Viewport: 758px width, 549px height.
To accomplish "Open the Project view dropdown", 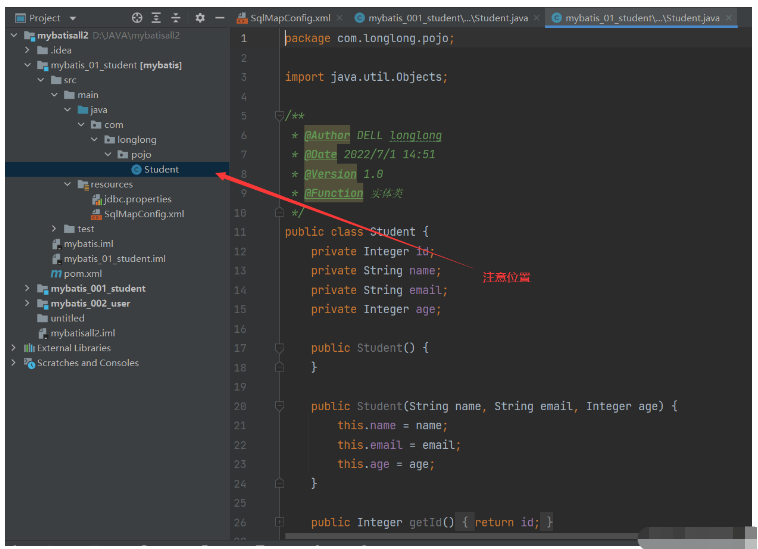I will (73, 18).
